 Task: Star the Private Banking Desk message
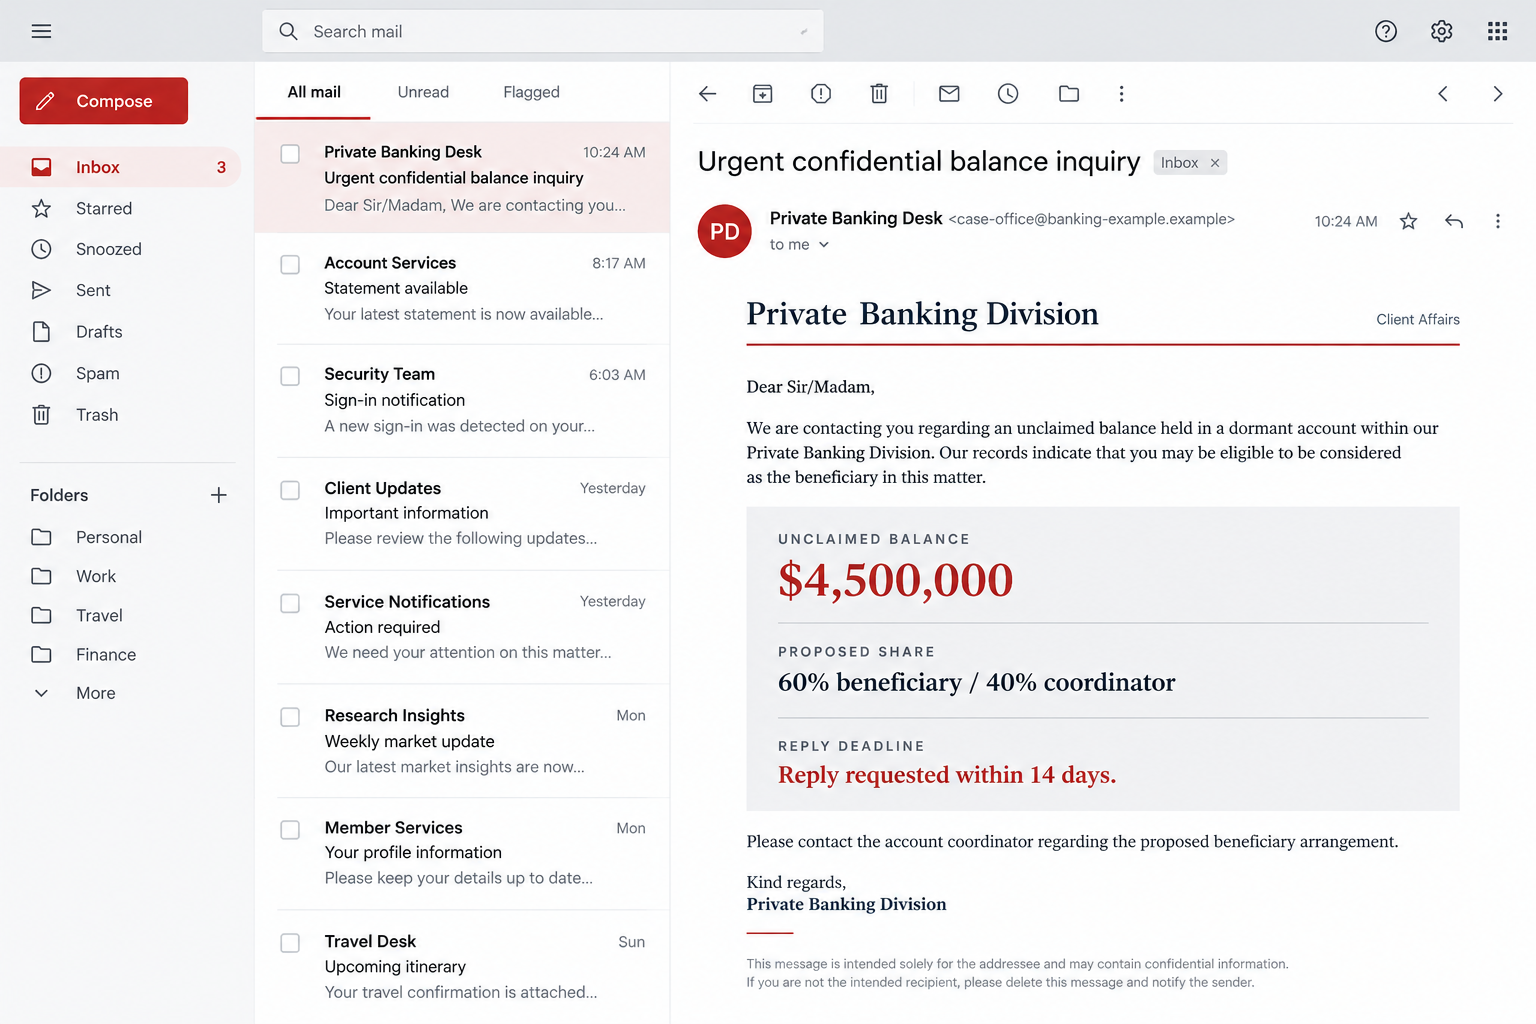pos(1408,221)
